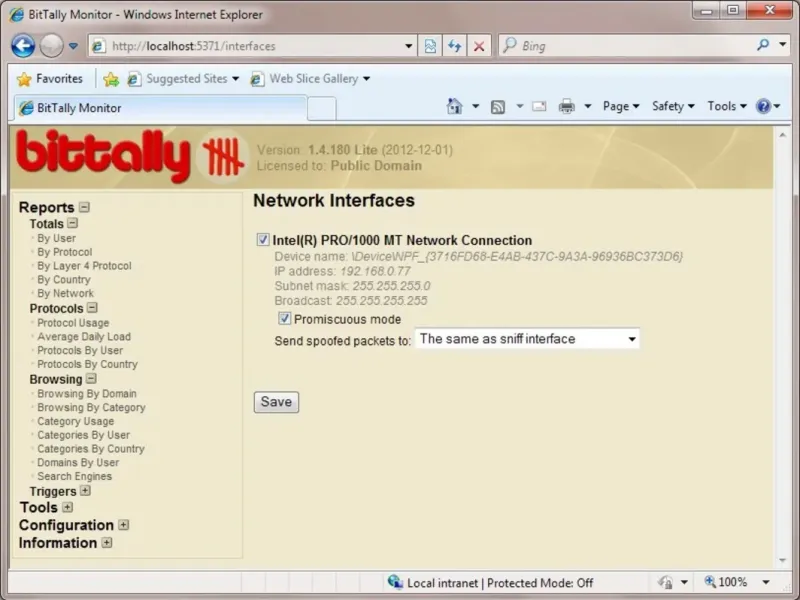The image size is (800, 600).
Task: Collapse the Protocols subsection
Action: coord(92,308)
